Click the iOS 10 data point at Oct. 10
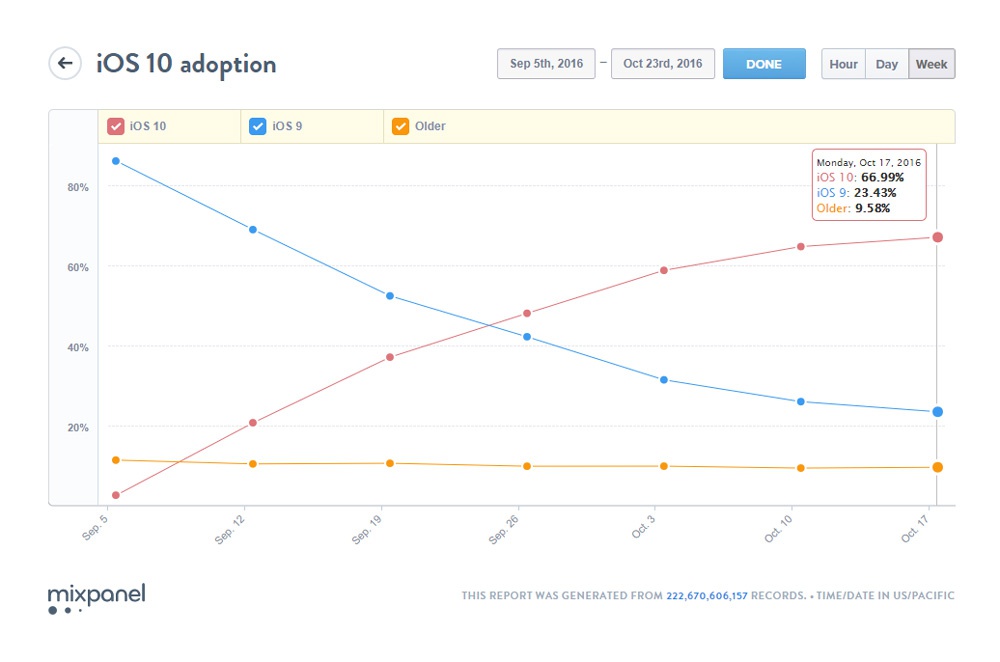 (801, 247)
